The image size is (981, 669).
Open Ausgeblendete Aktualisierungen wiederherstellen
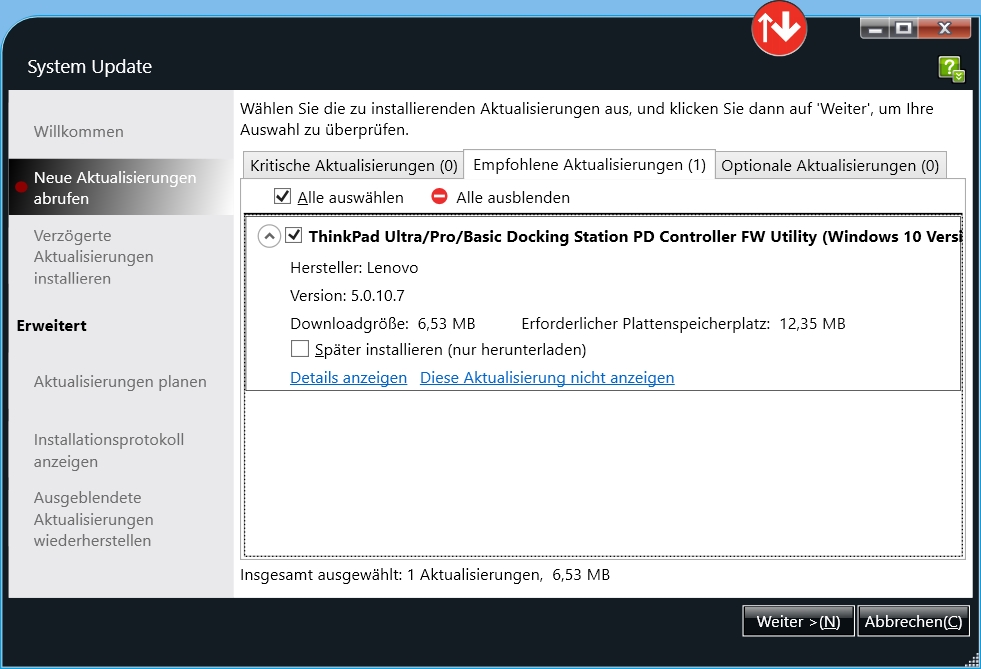[x=94, y=519]
